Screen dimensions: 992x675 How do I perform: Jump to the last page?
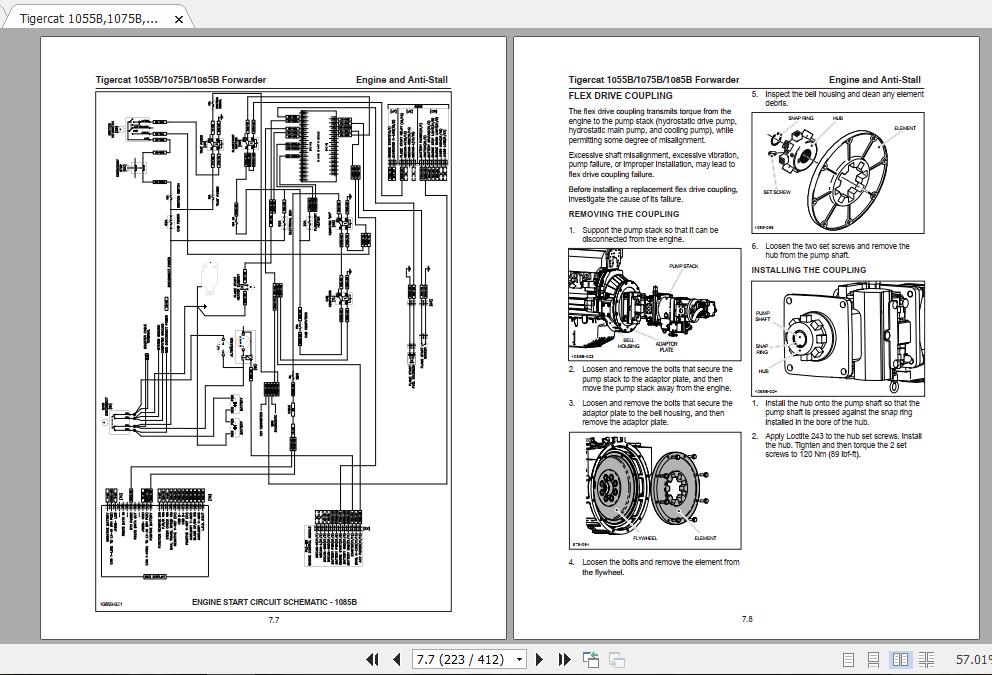pos(564,660)
